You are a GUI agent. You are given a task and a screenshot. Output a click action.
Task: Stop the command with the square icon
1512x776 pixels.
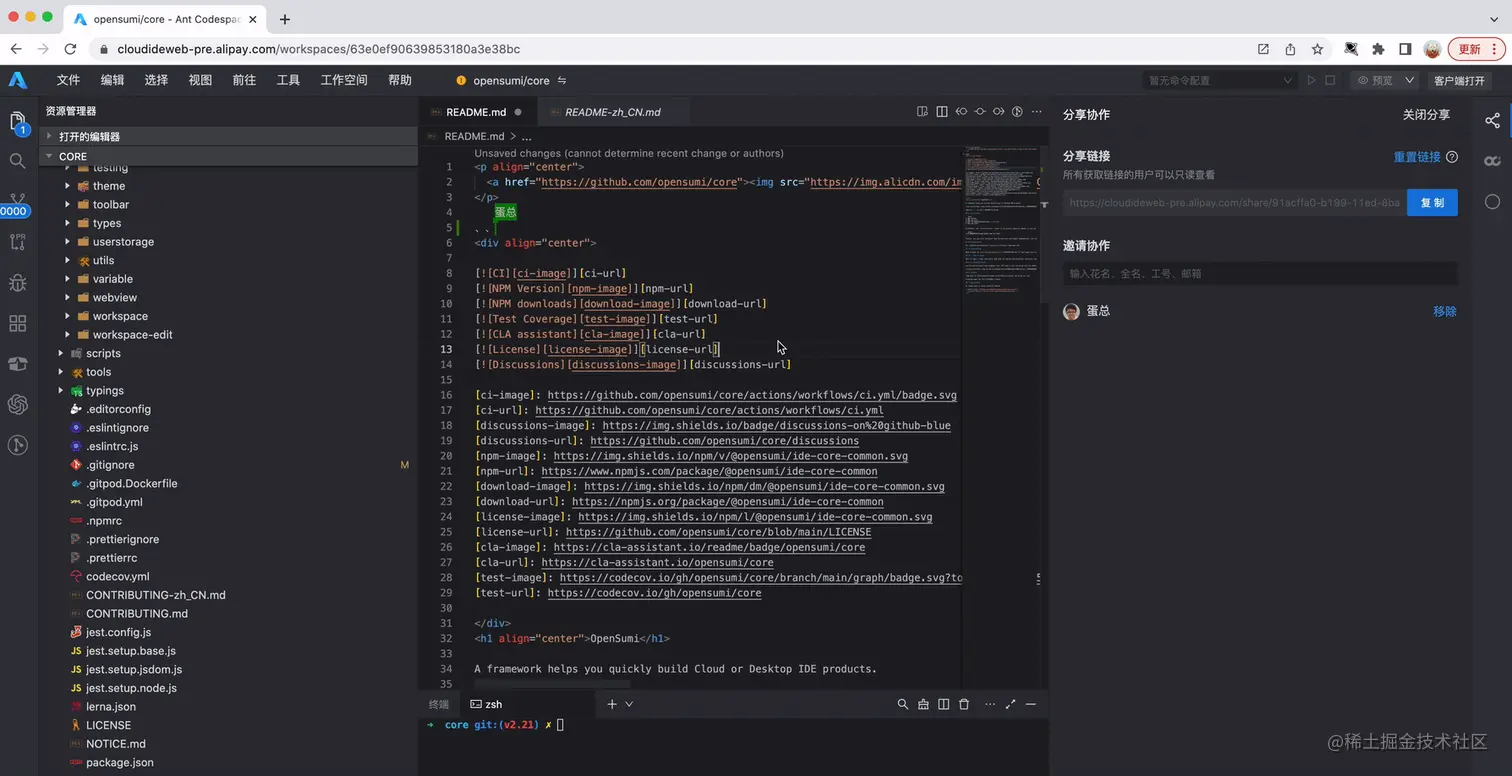point(1330,80)
